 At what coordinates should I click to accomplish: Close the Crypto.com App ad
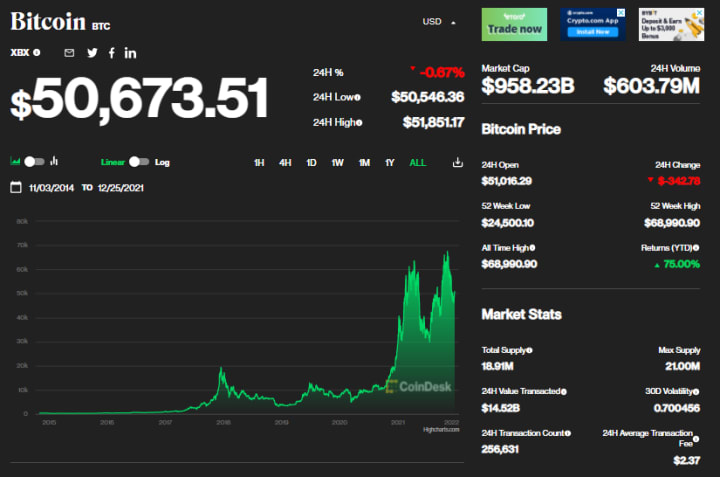point(620,12)
